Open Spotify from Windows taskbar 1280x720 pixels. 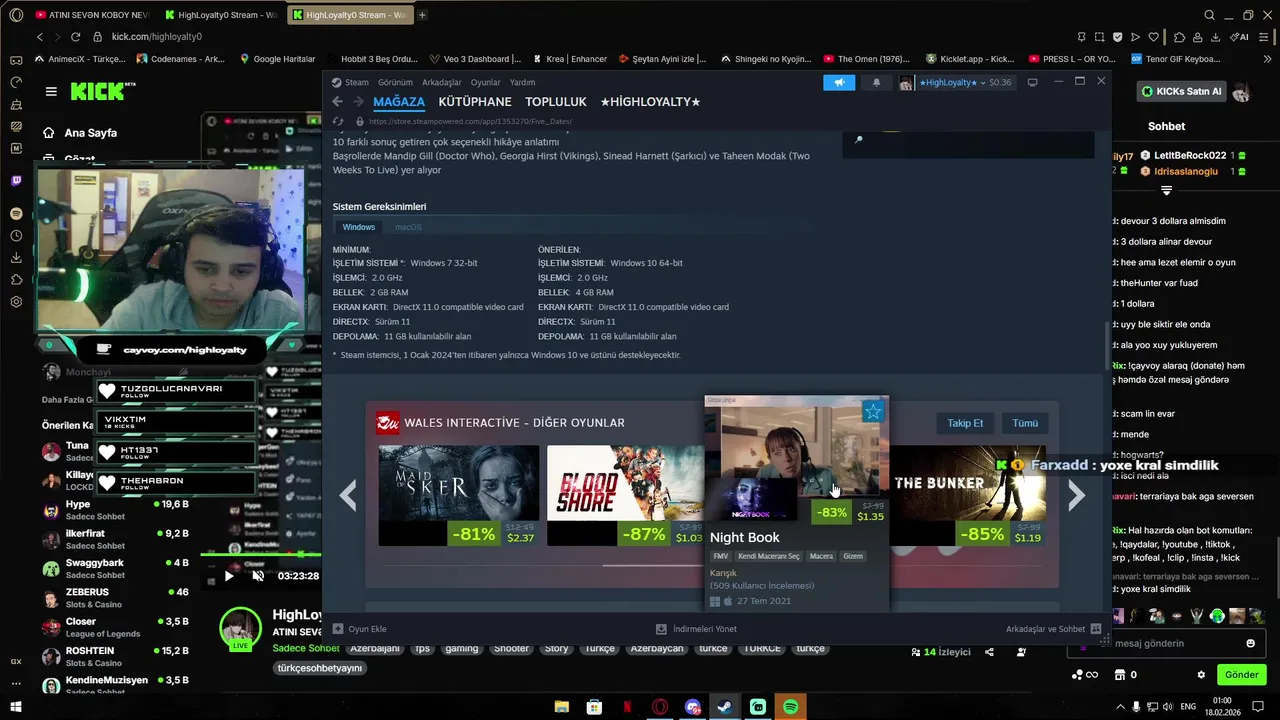[x=790, y=707]
